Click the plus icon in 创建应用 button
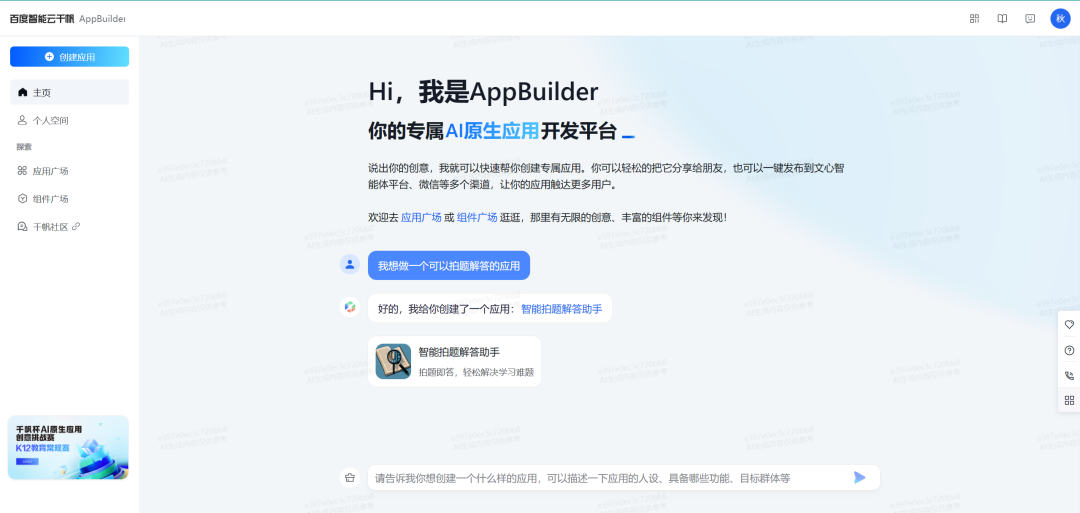 pos(49,56)
